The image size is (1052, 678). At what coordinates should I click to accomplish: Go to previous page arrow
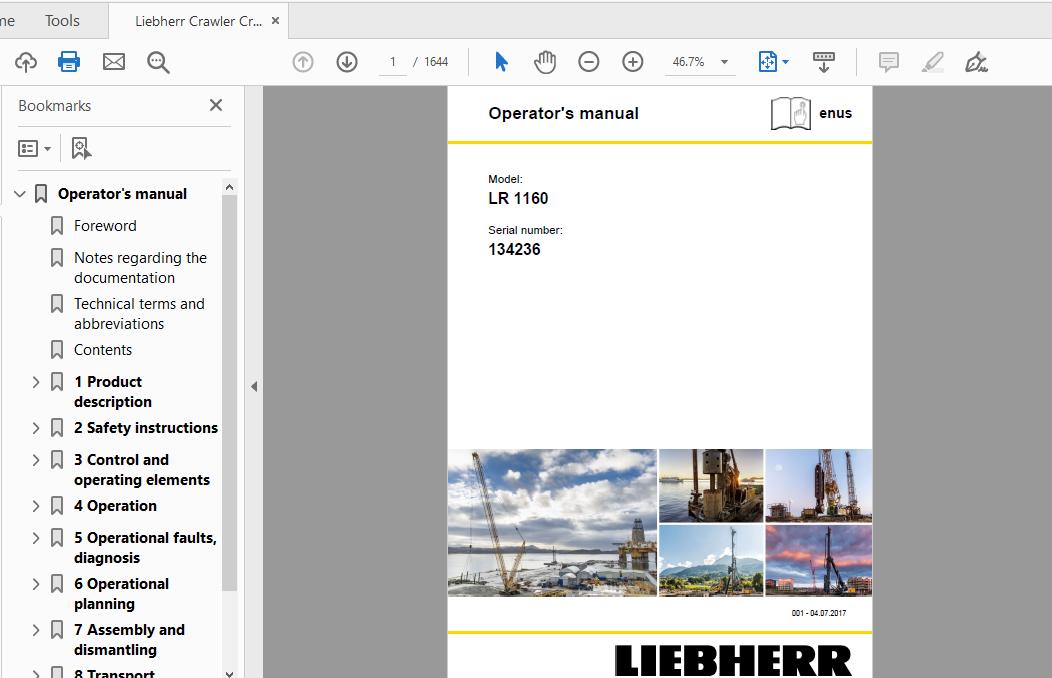[303, 62]
